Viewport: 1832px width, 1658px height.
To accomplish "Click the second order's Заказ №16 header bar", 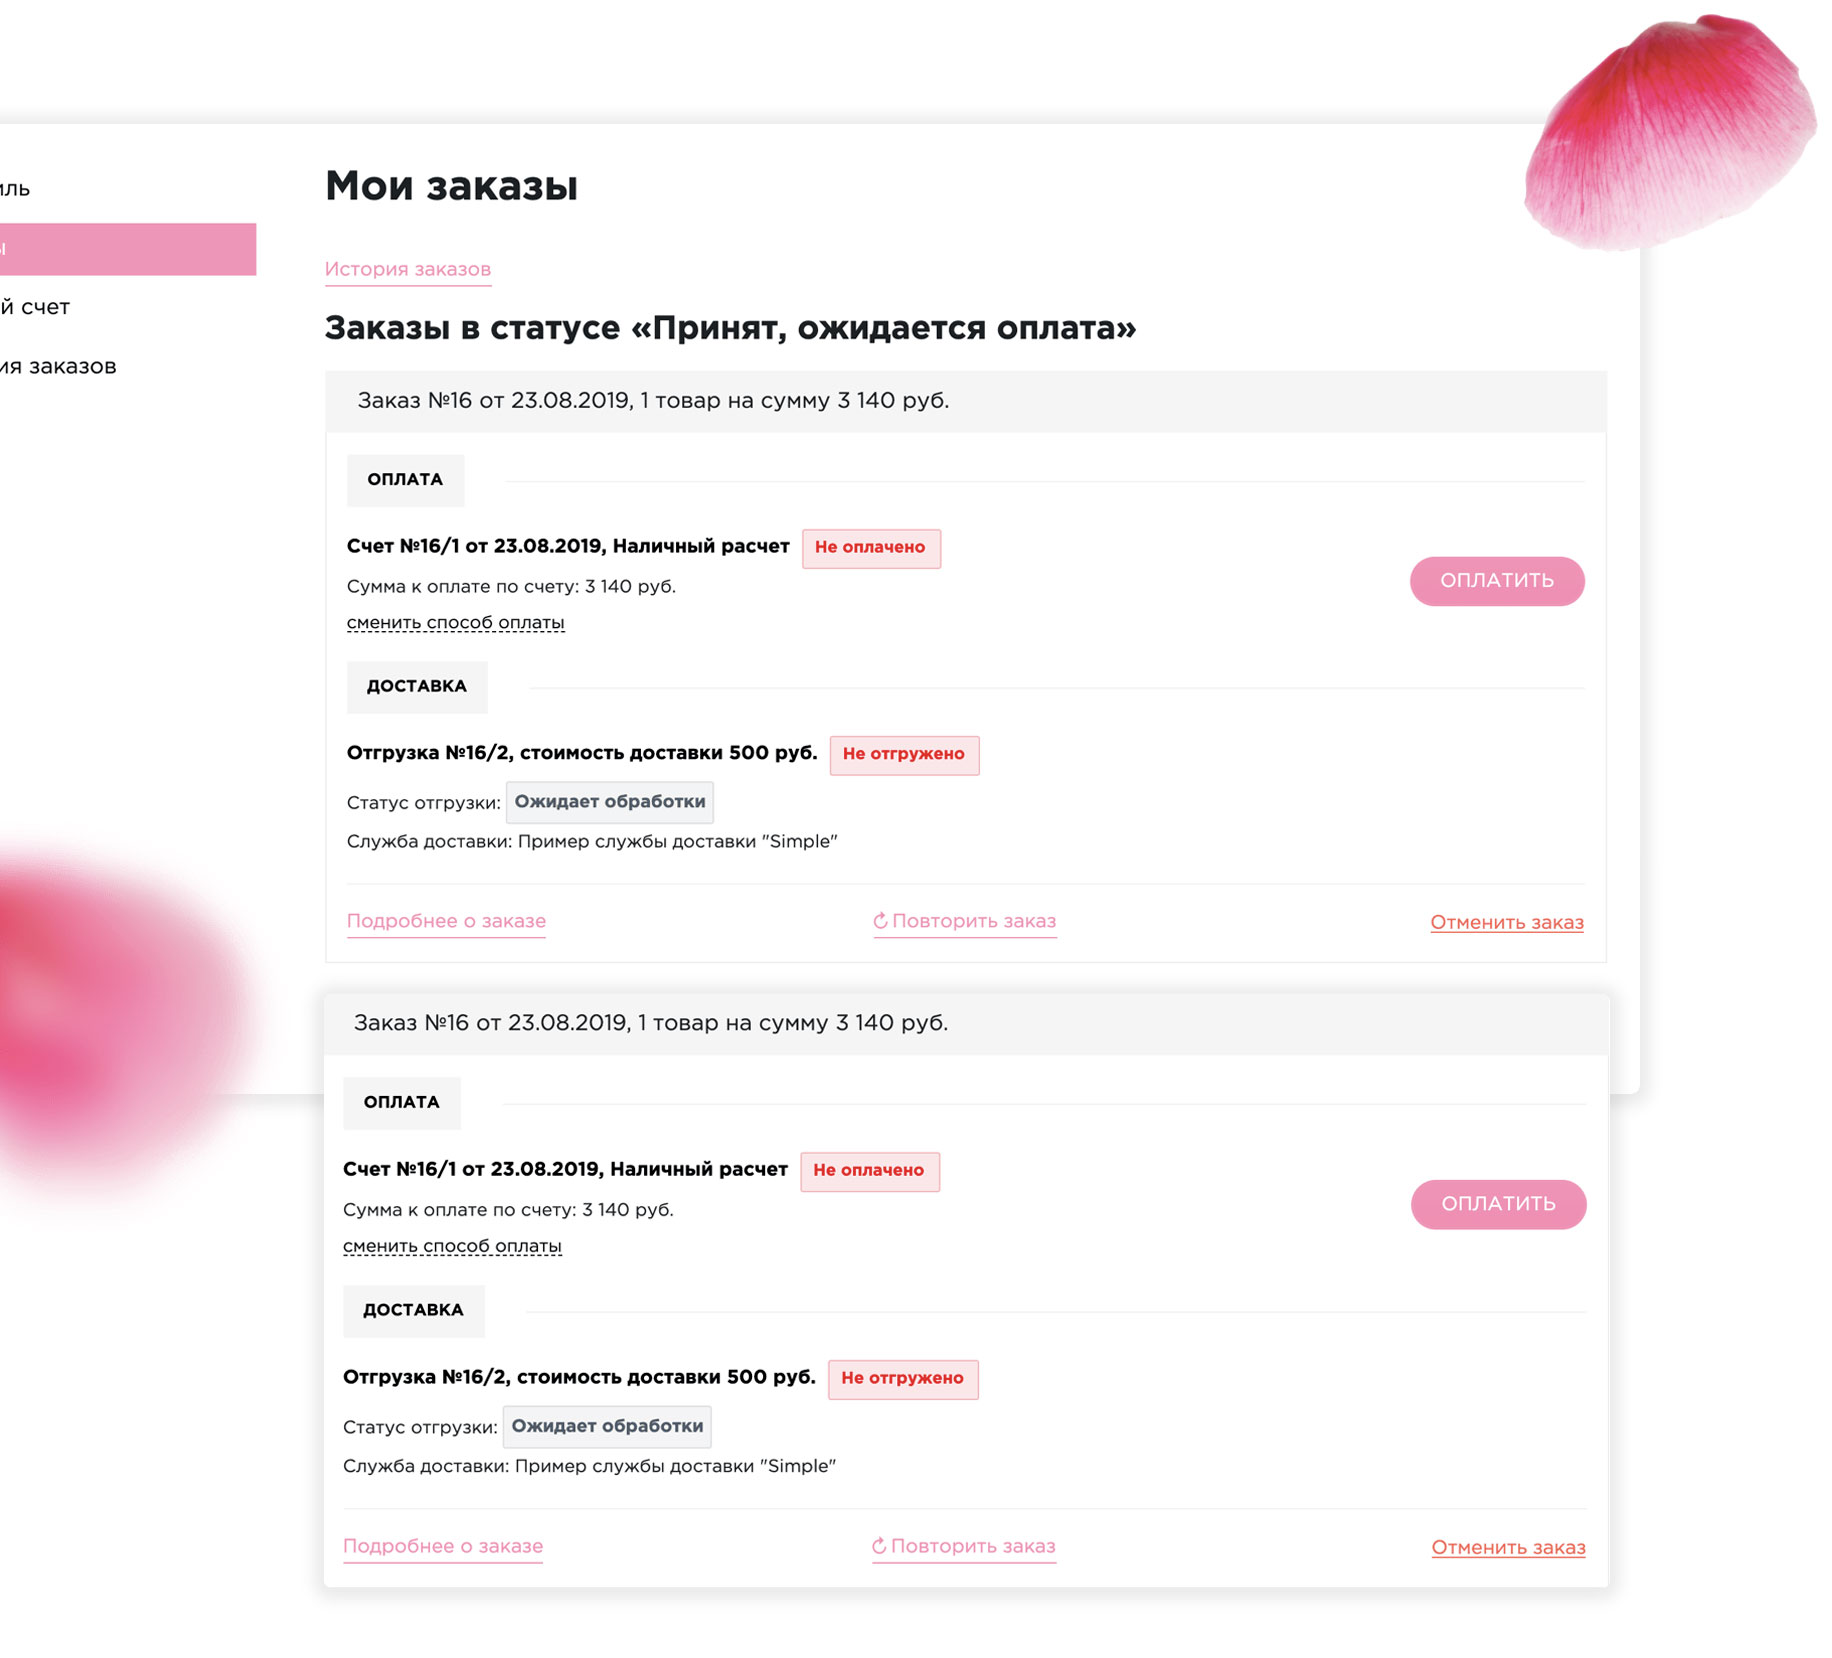I will (x=965, y=1023).
